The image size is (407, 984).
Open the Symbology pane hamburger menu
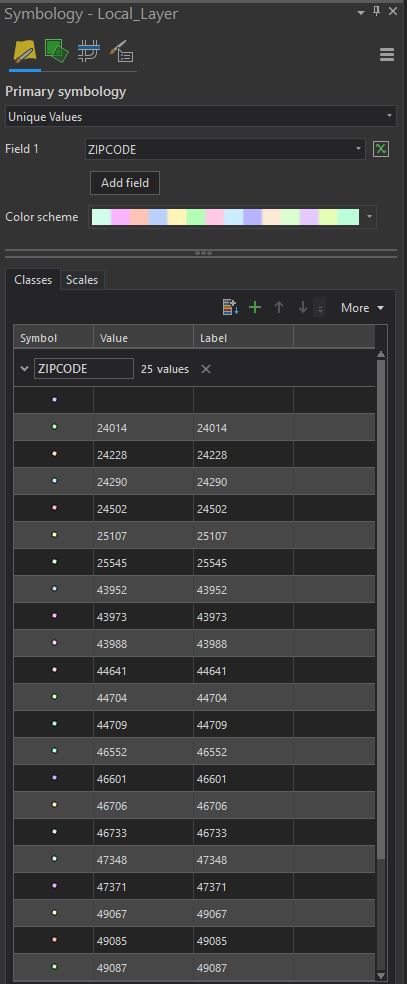point(387,55)
